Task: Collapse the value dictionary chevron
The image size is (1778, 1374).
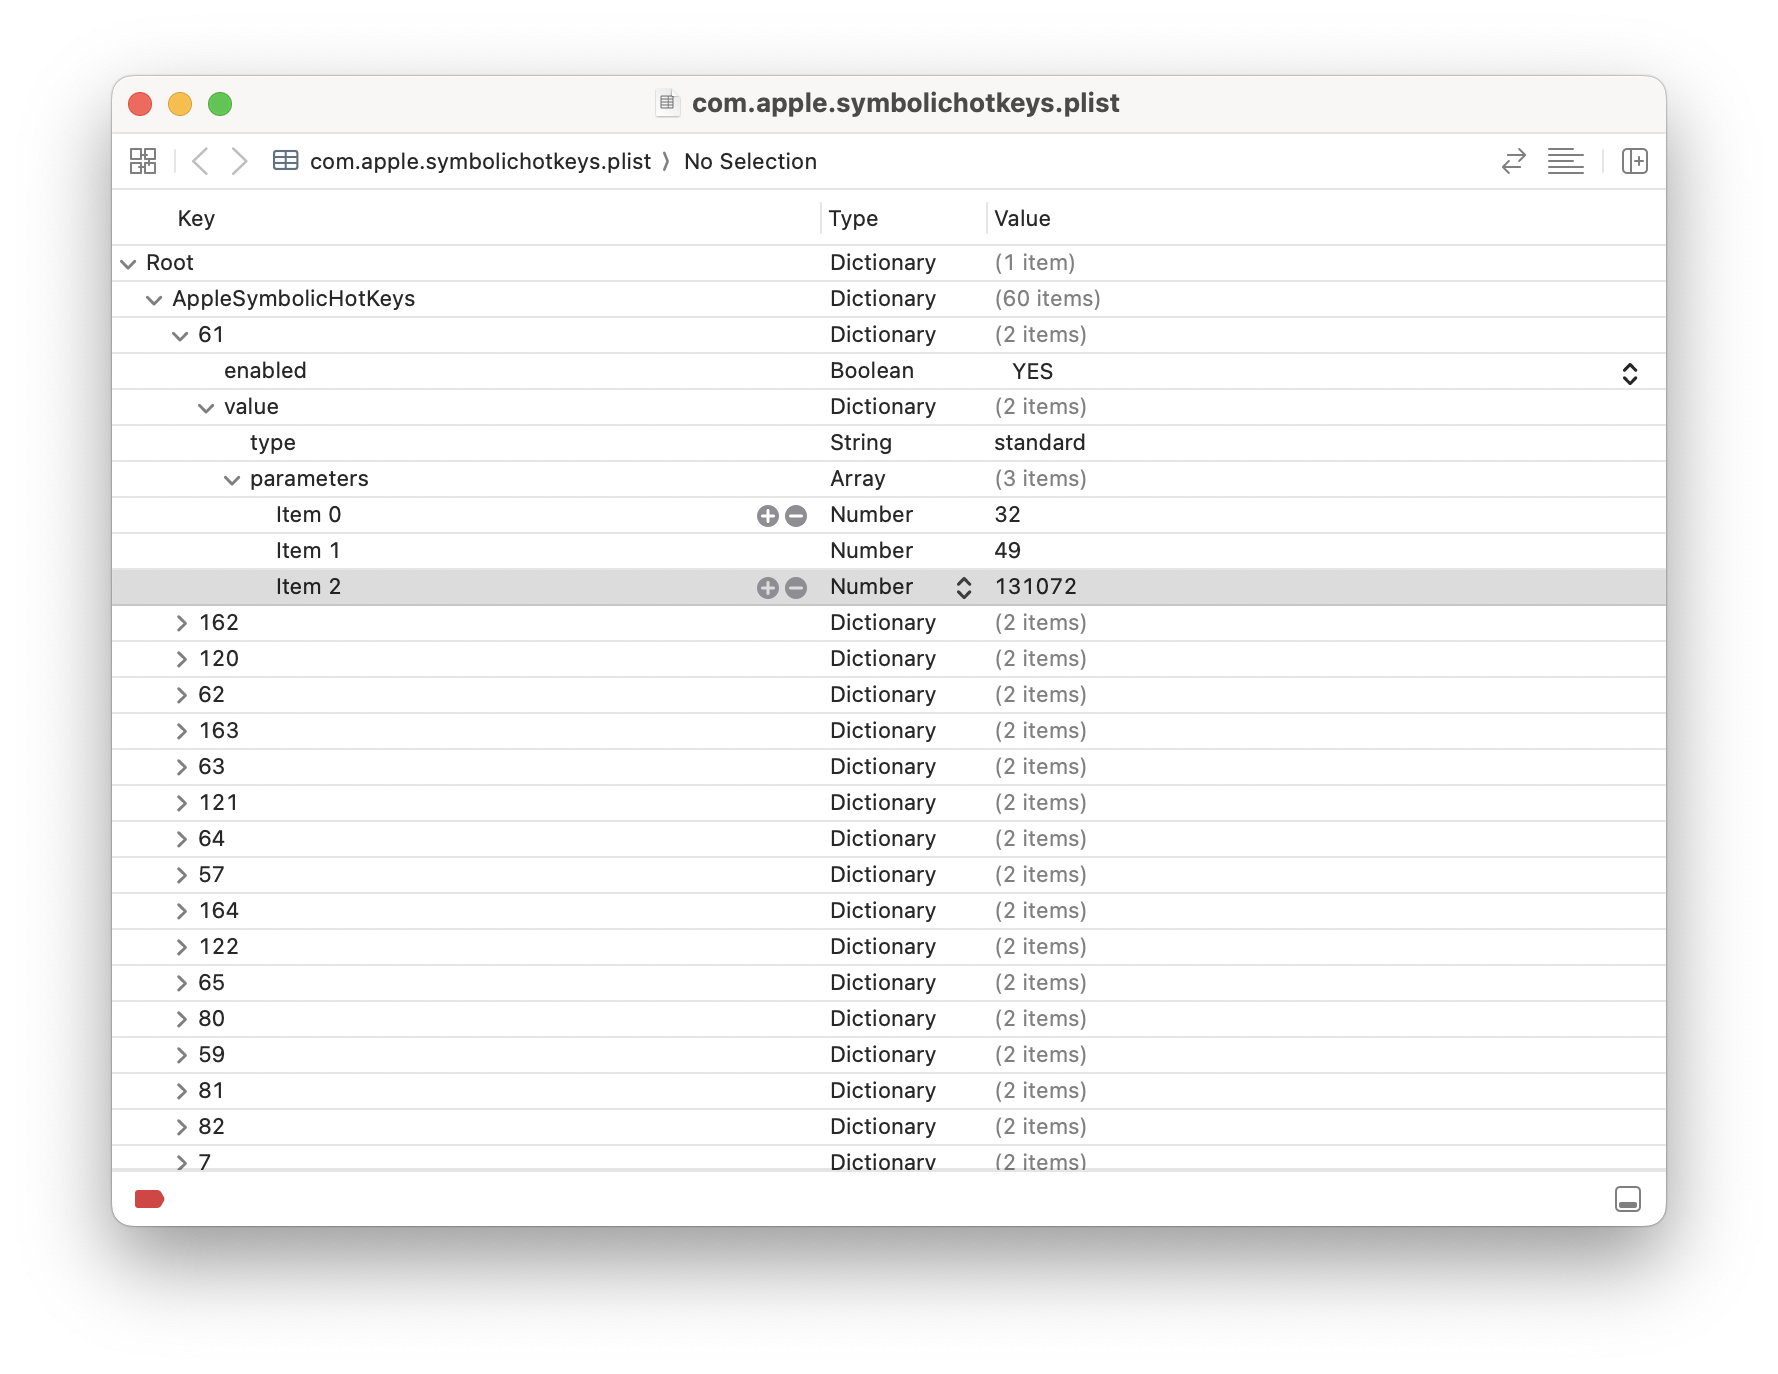Action: click(x=206, y=408)
